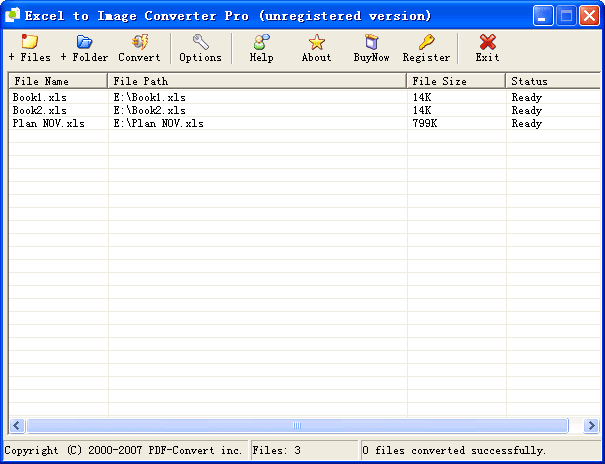Close the window with the red X
This screenshot has width=605, height=464.
point(589,16)
